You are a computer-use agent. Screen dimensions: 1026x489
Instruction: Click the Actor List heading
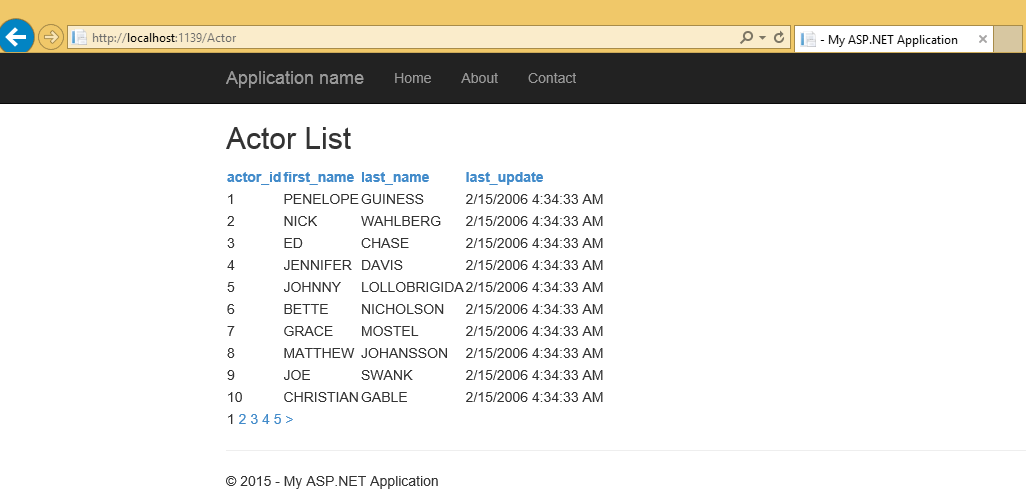[289, 139]
